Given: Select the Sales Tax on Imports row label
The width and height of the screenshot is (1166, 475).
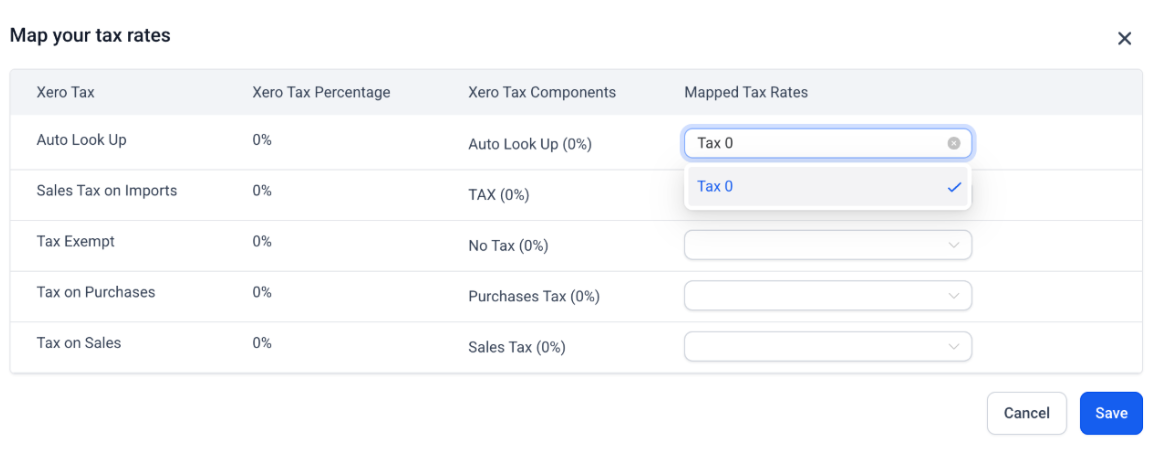Looking at the screenshot, I should click(106, 190).
